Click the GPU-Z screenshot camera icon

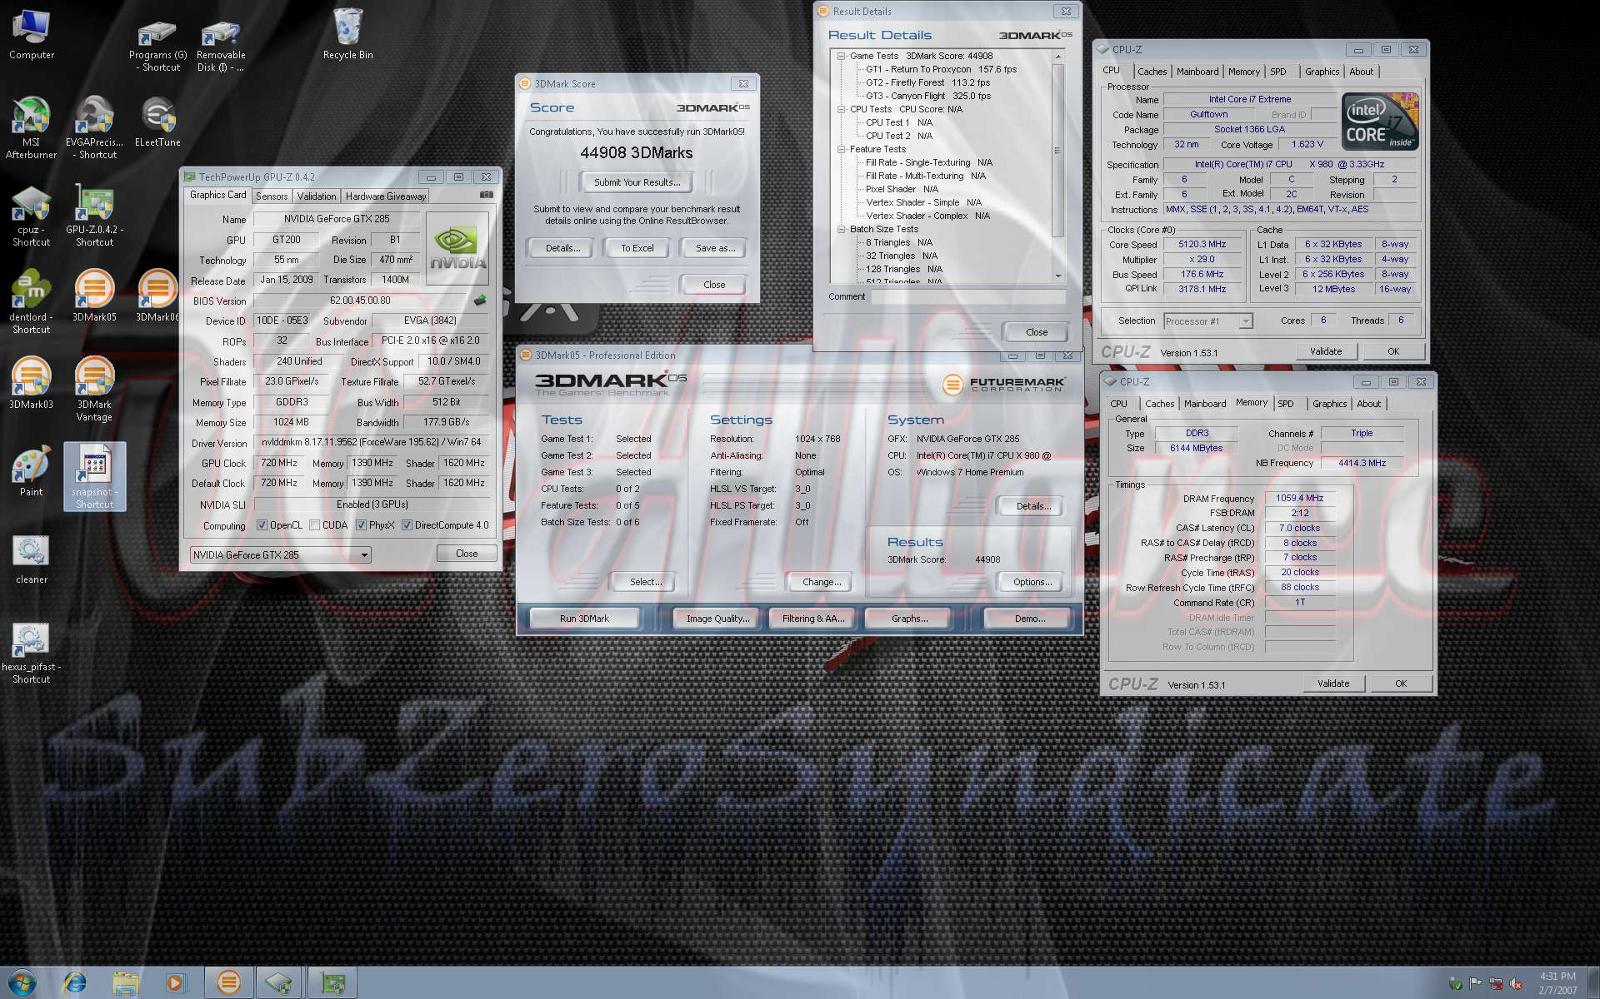[x=486, y=195]
